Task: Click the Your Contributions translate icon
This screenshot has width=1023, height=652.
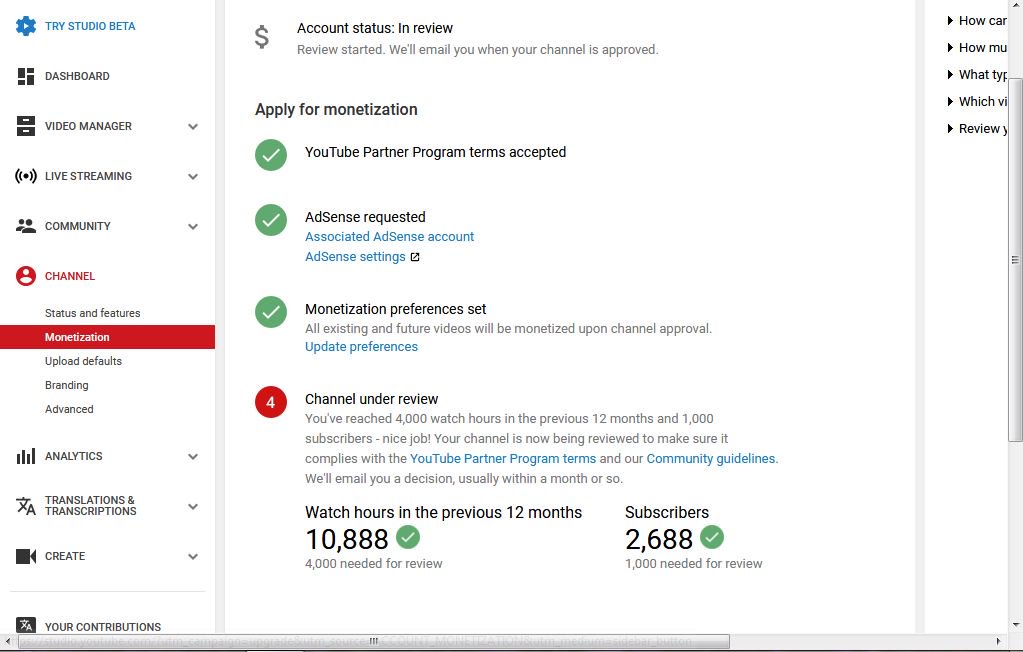Action: point(25,625)
